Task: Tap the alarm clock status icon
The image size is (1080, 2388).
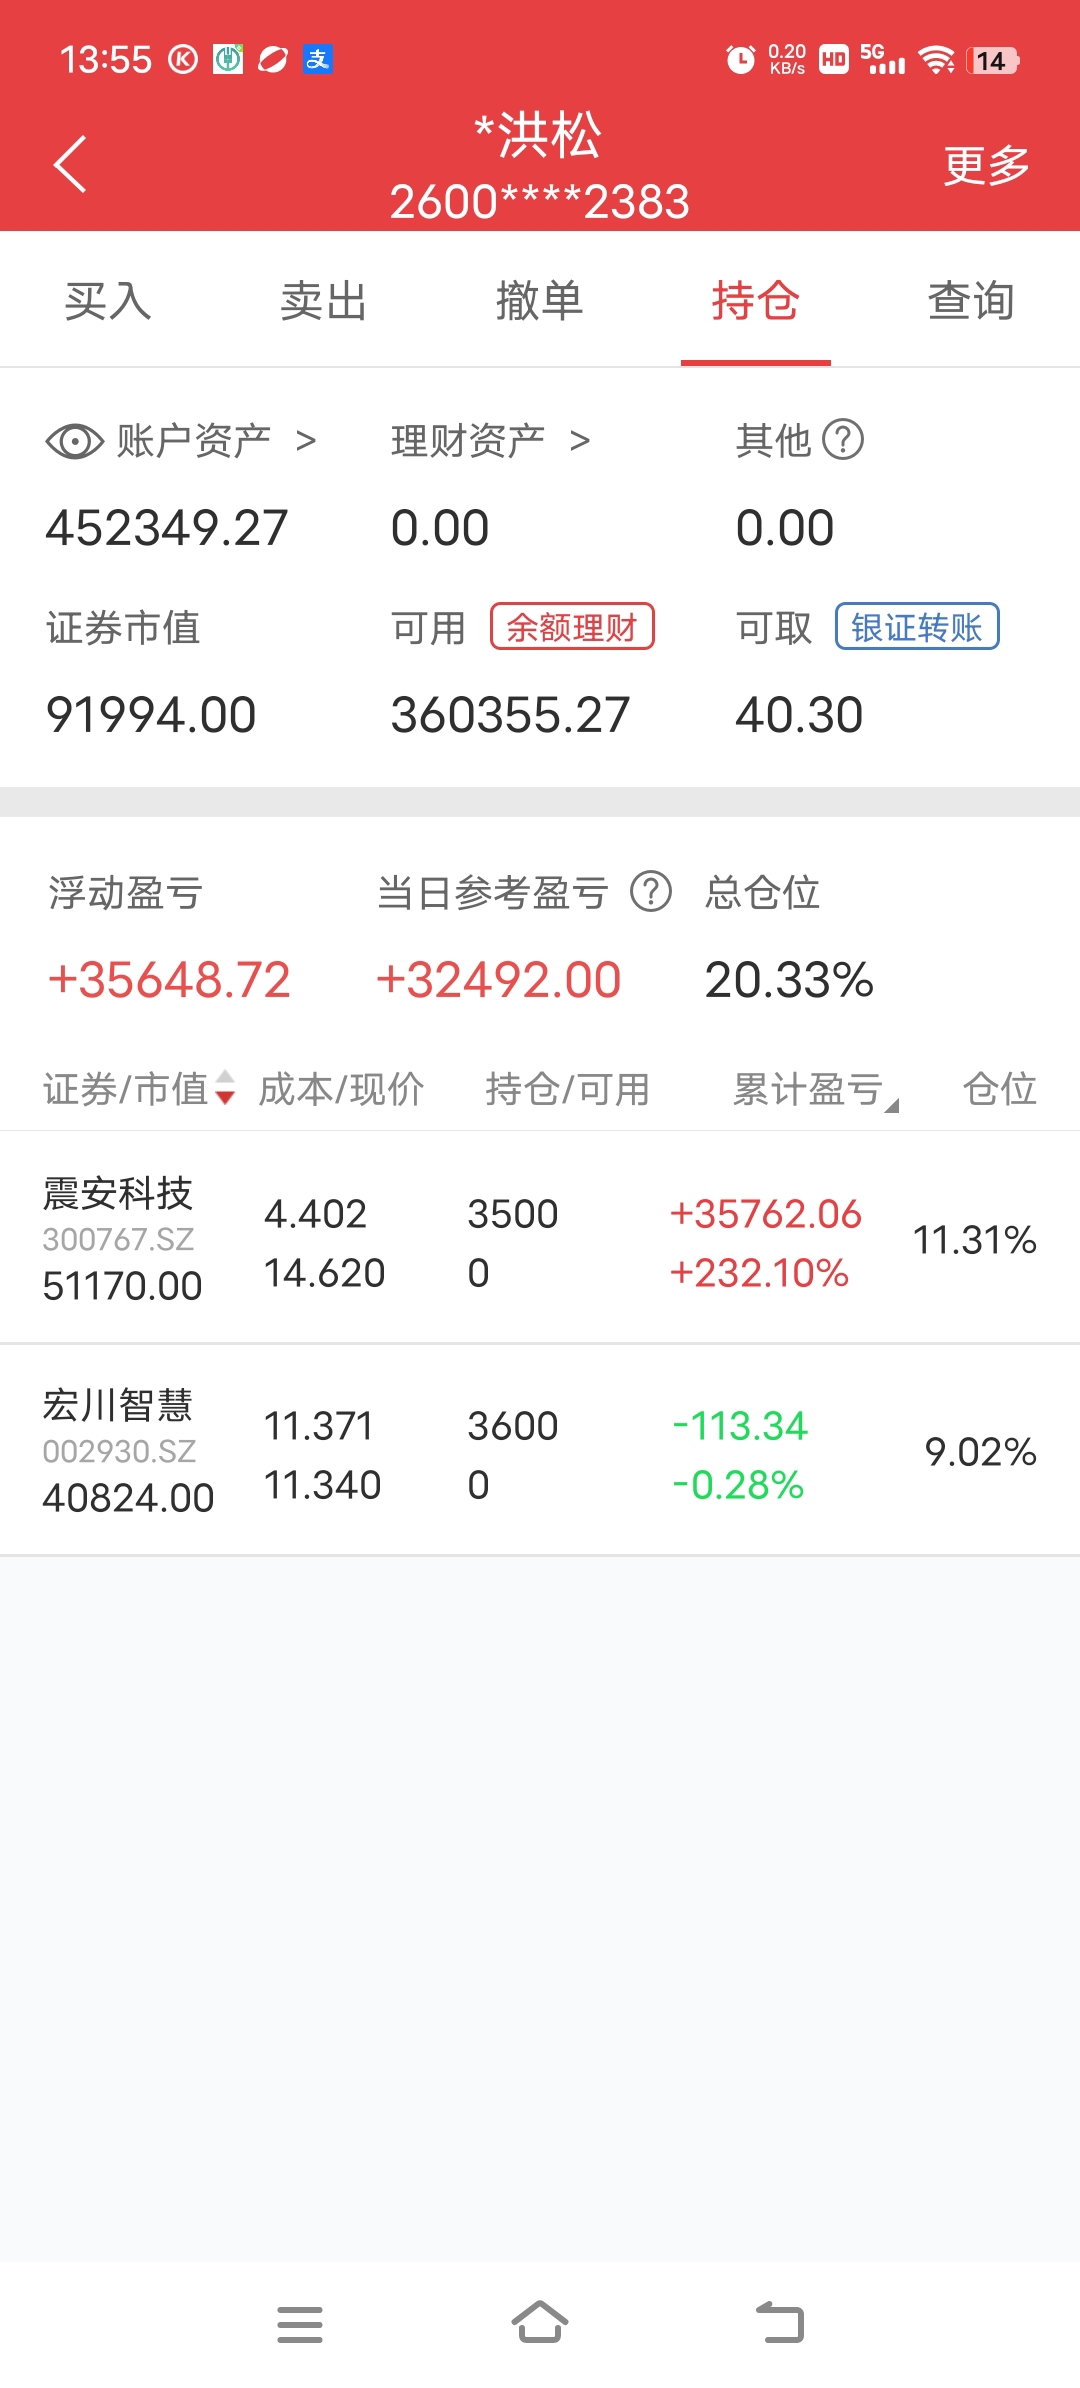Action: point(740,60)
